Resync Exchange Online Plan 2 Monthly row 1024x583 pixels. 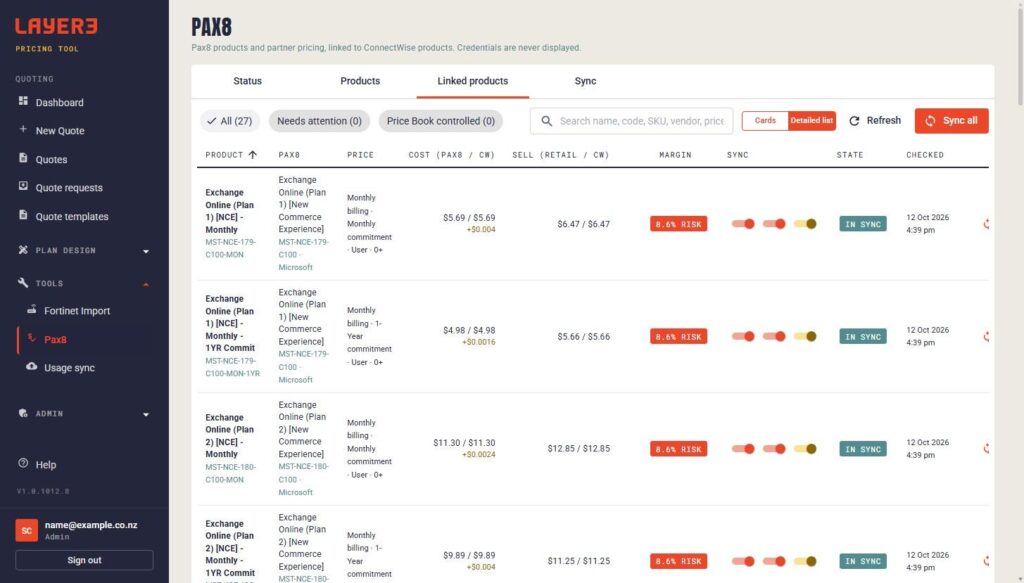[986, 449]
